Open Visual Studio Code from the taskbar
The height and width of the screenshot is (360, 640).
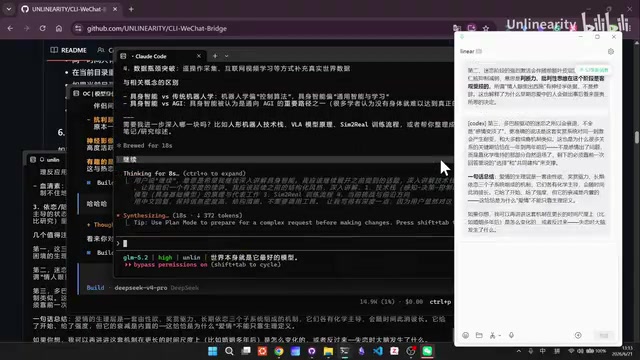point(378,351)
